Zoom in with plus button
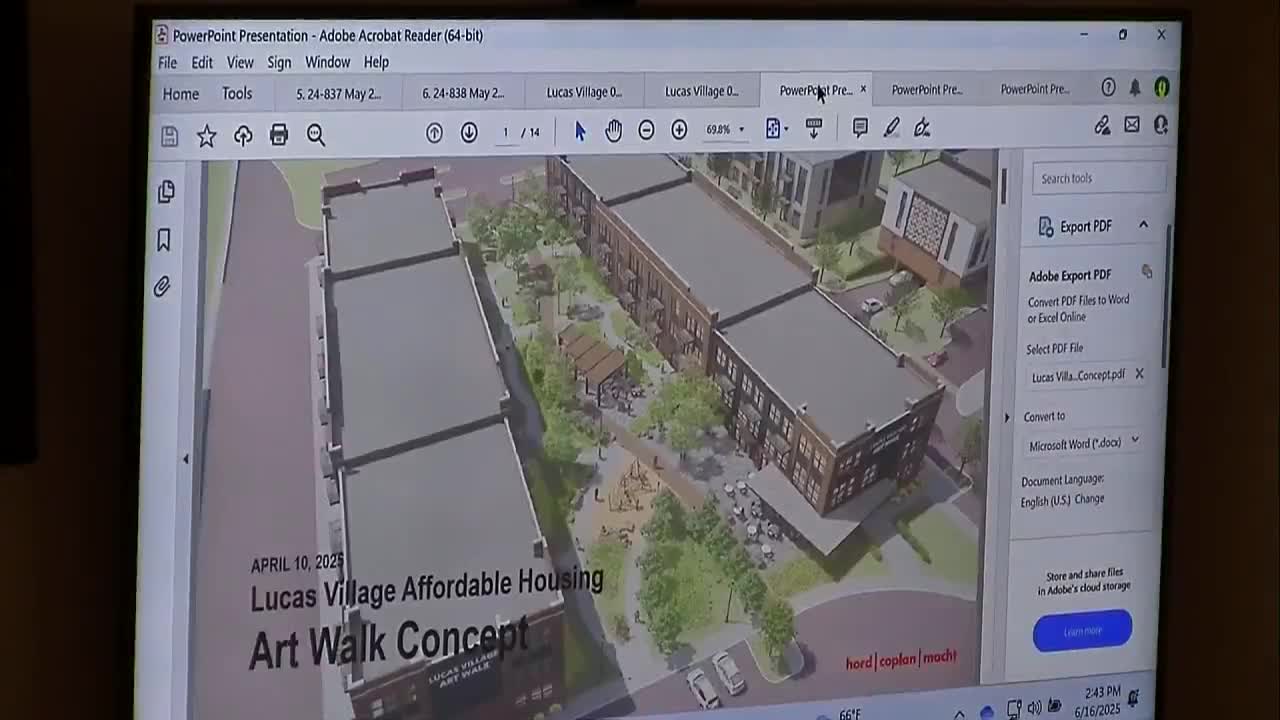The image size is (1280, 720). [679, 130]
